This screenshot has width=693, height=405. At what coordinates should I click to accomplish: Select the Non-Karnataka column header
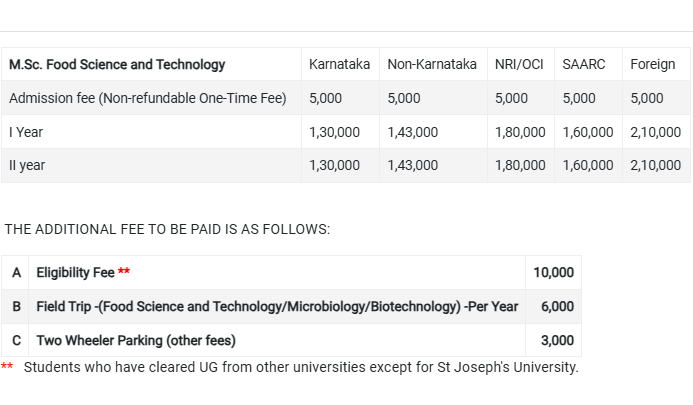tap(432, 65)
